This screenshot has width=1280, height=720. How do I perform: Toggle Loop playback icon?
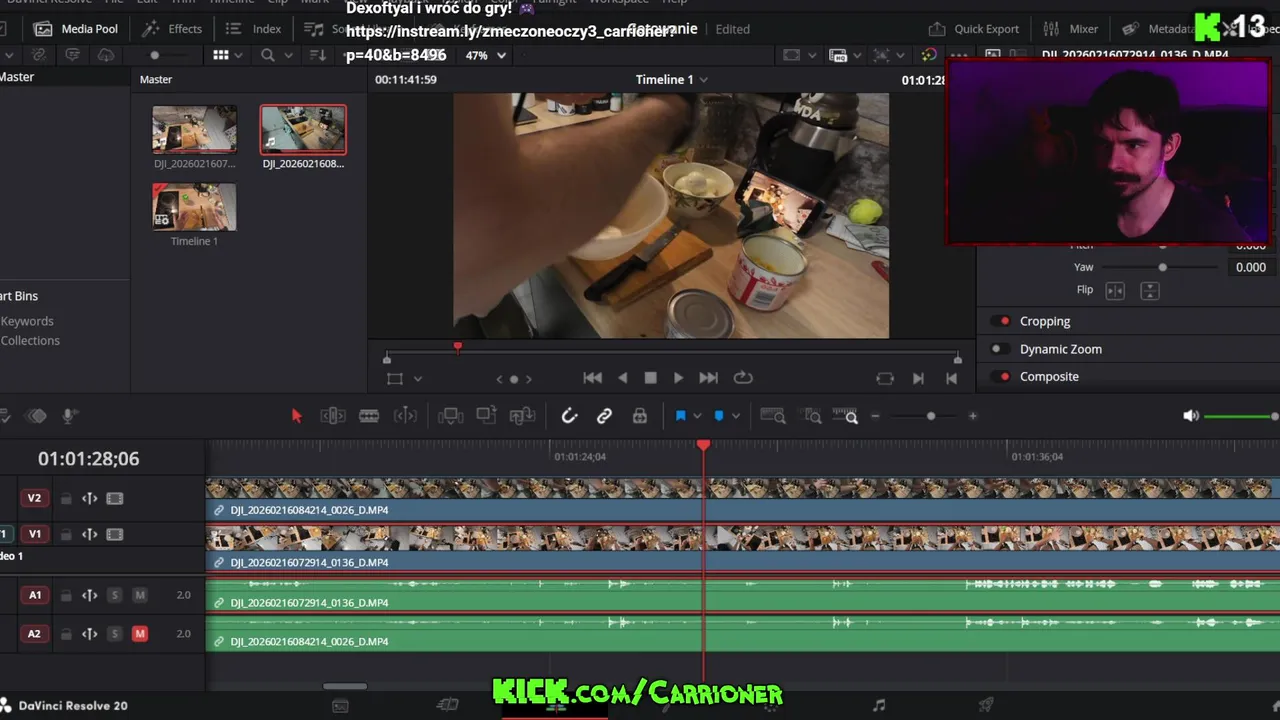click(743, 378)
